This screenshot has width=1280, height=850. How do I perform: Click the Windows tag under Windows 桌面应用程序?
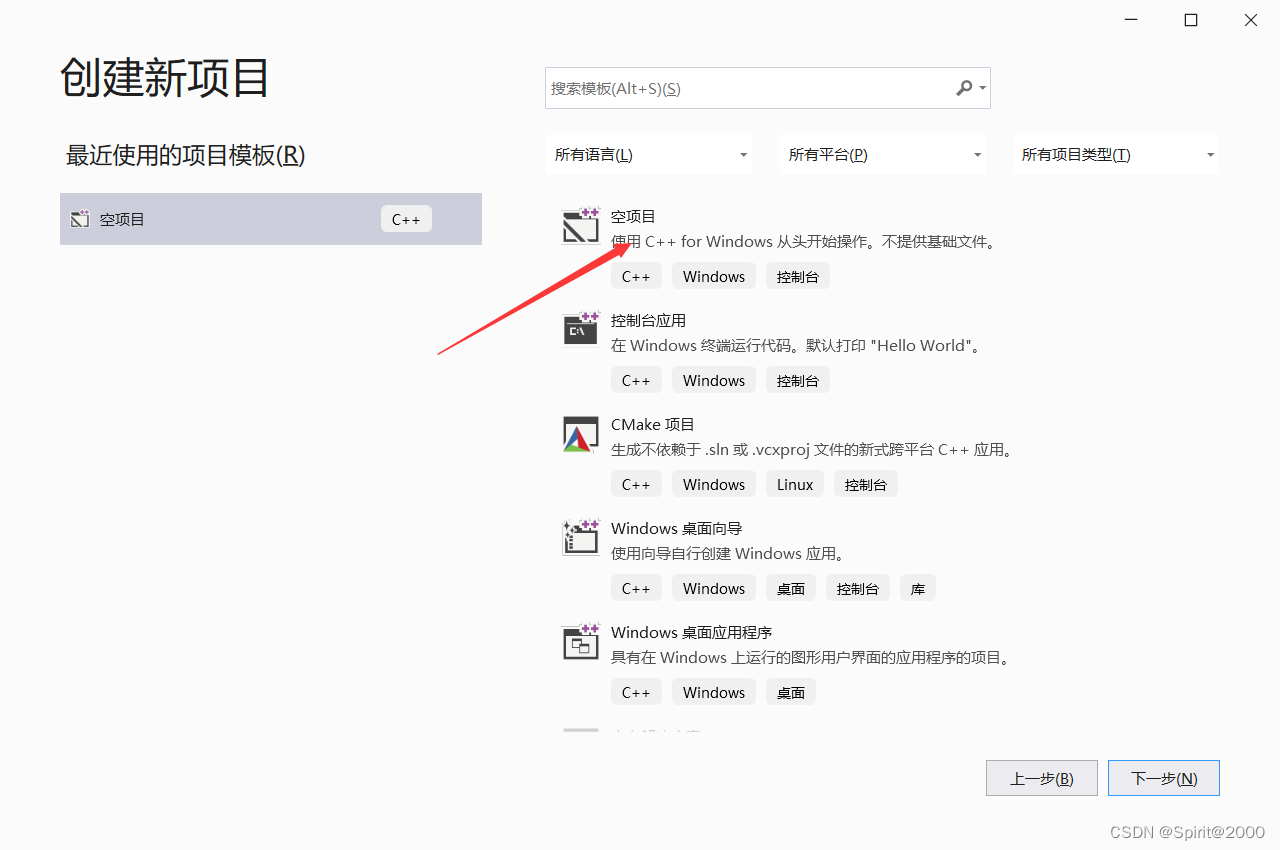pyautogui.click(x=714, y=692)
